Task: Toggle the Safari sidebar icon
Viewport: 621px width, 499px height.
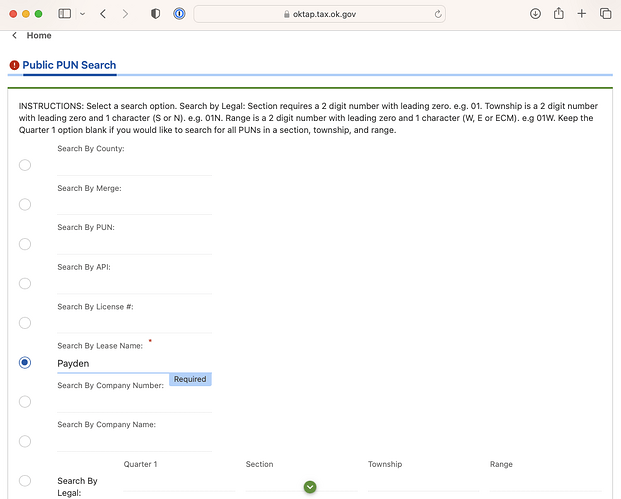Action: [x=65, y=14]
